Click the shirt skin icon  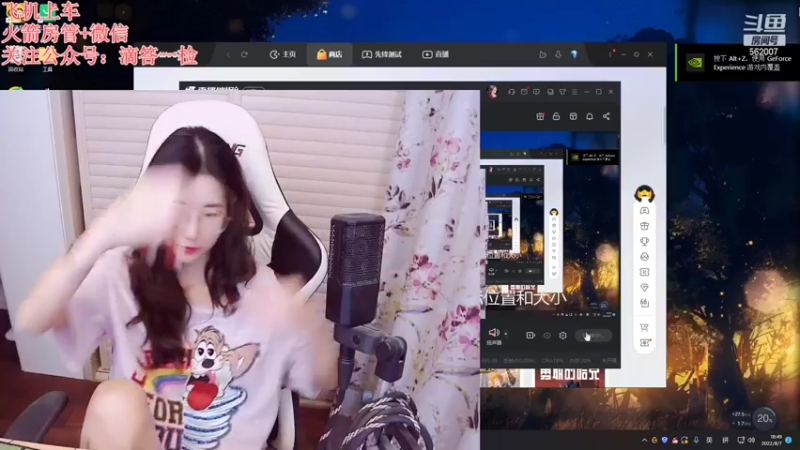click(562, 92)
